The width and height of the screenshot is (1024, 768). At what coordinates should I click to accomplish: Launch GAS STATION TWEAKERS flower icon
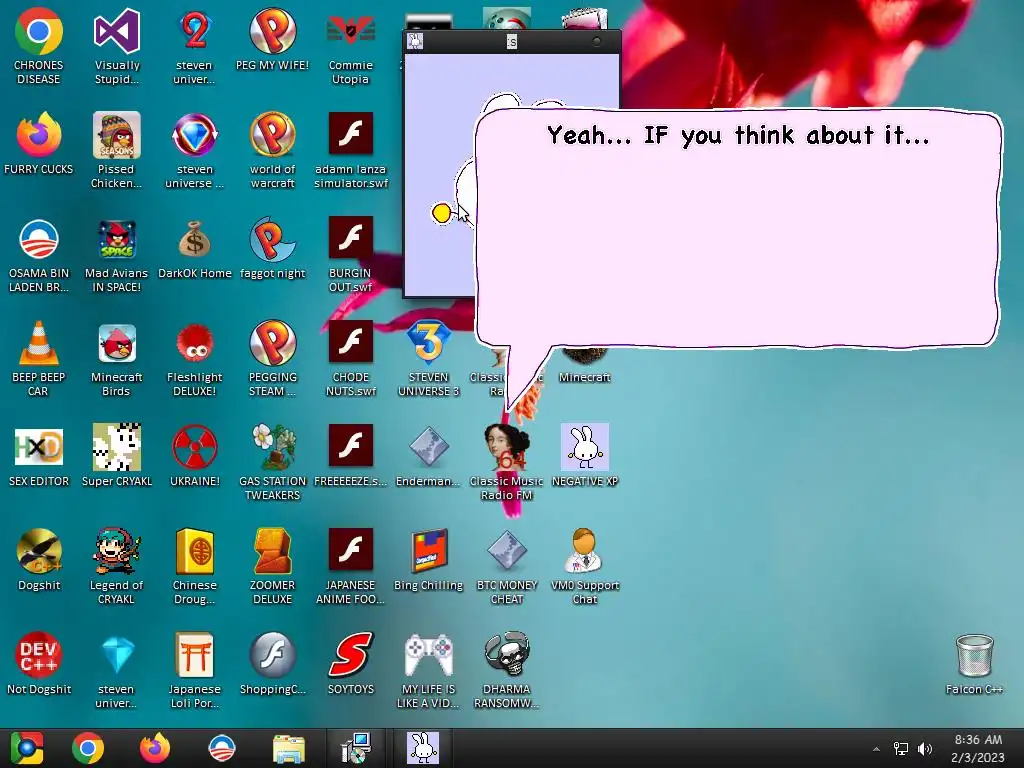click(272, 462)
